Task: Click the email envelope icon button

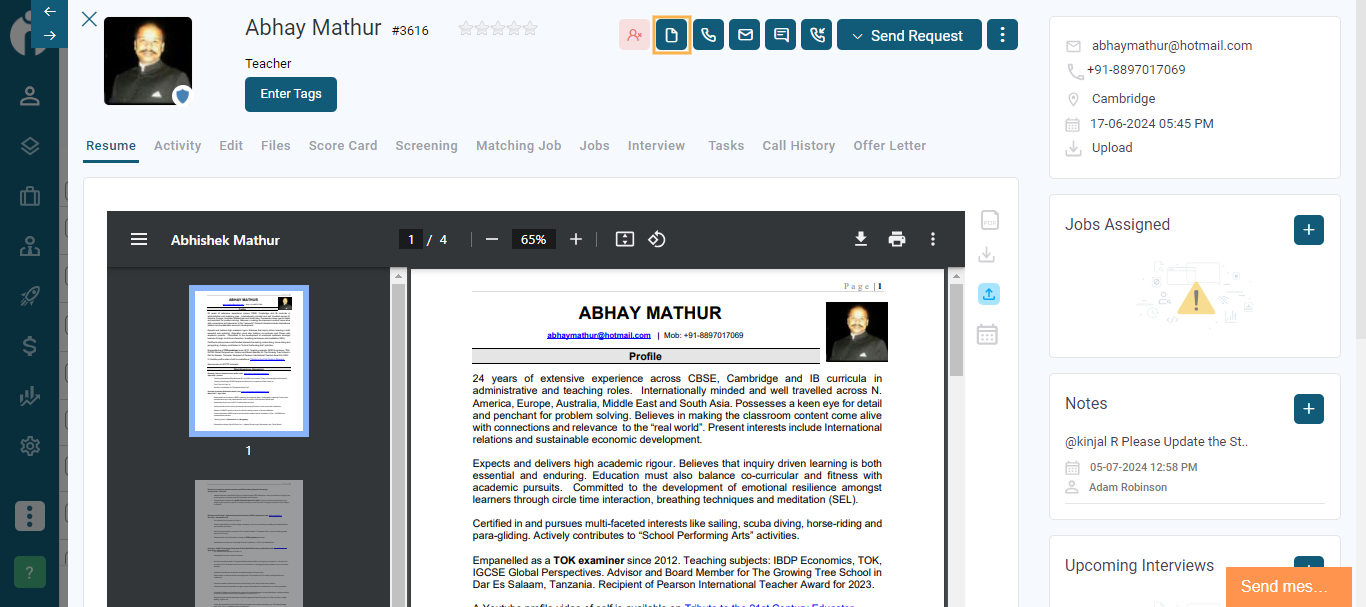Action: pos(744,35)
